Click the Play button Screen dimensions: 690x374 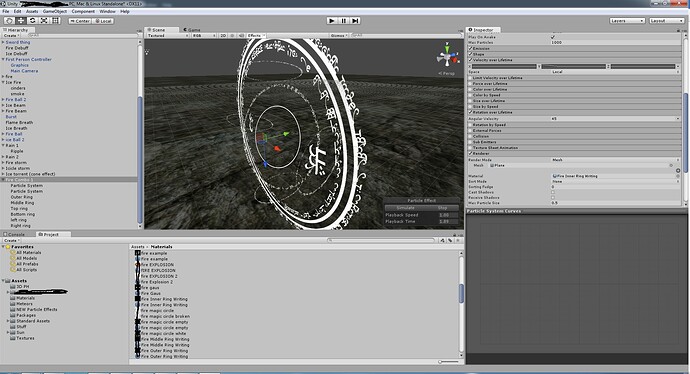[332, 21]
